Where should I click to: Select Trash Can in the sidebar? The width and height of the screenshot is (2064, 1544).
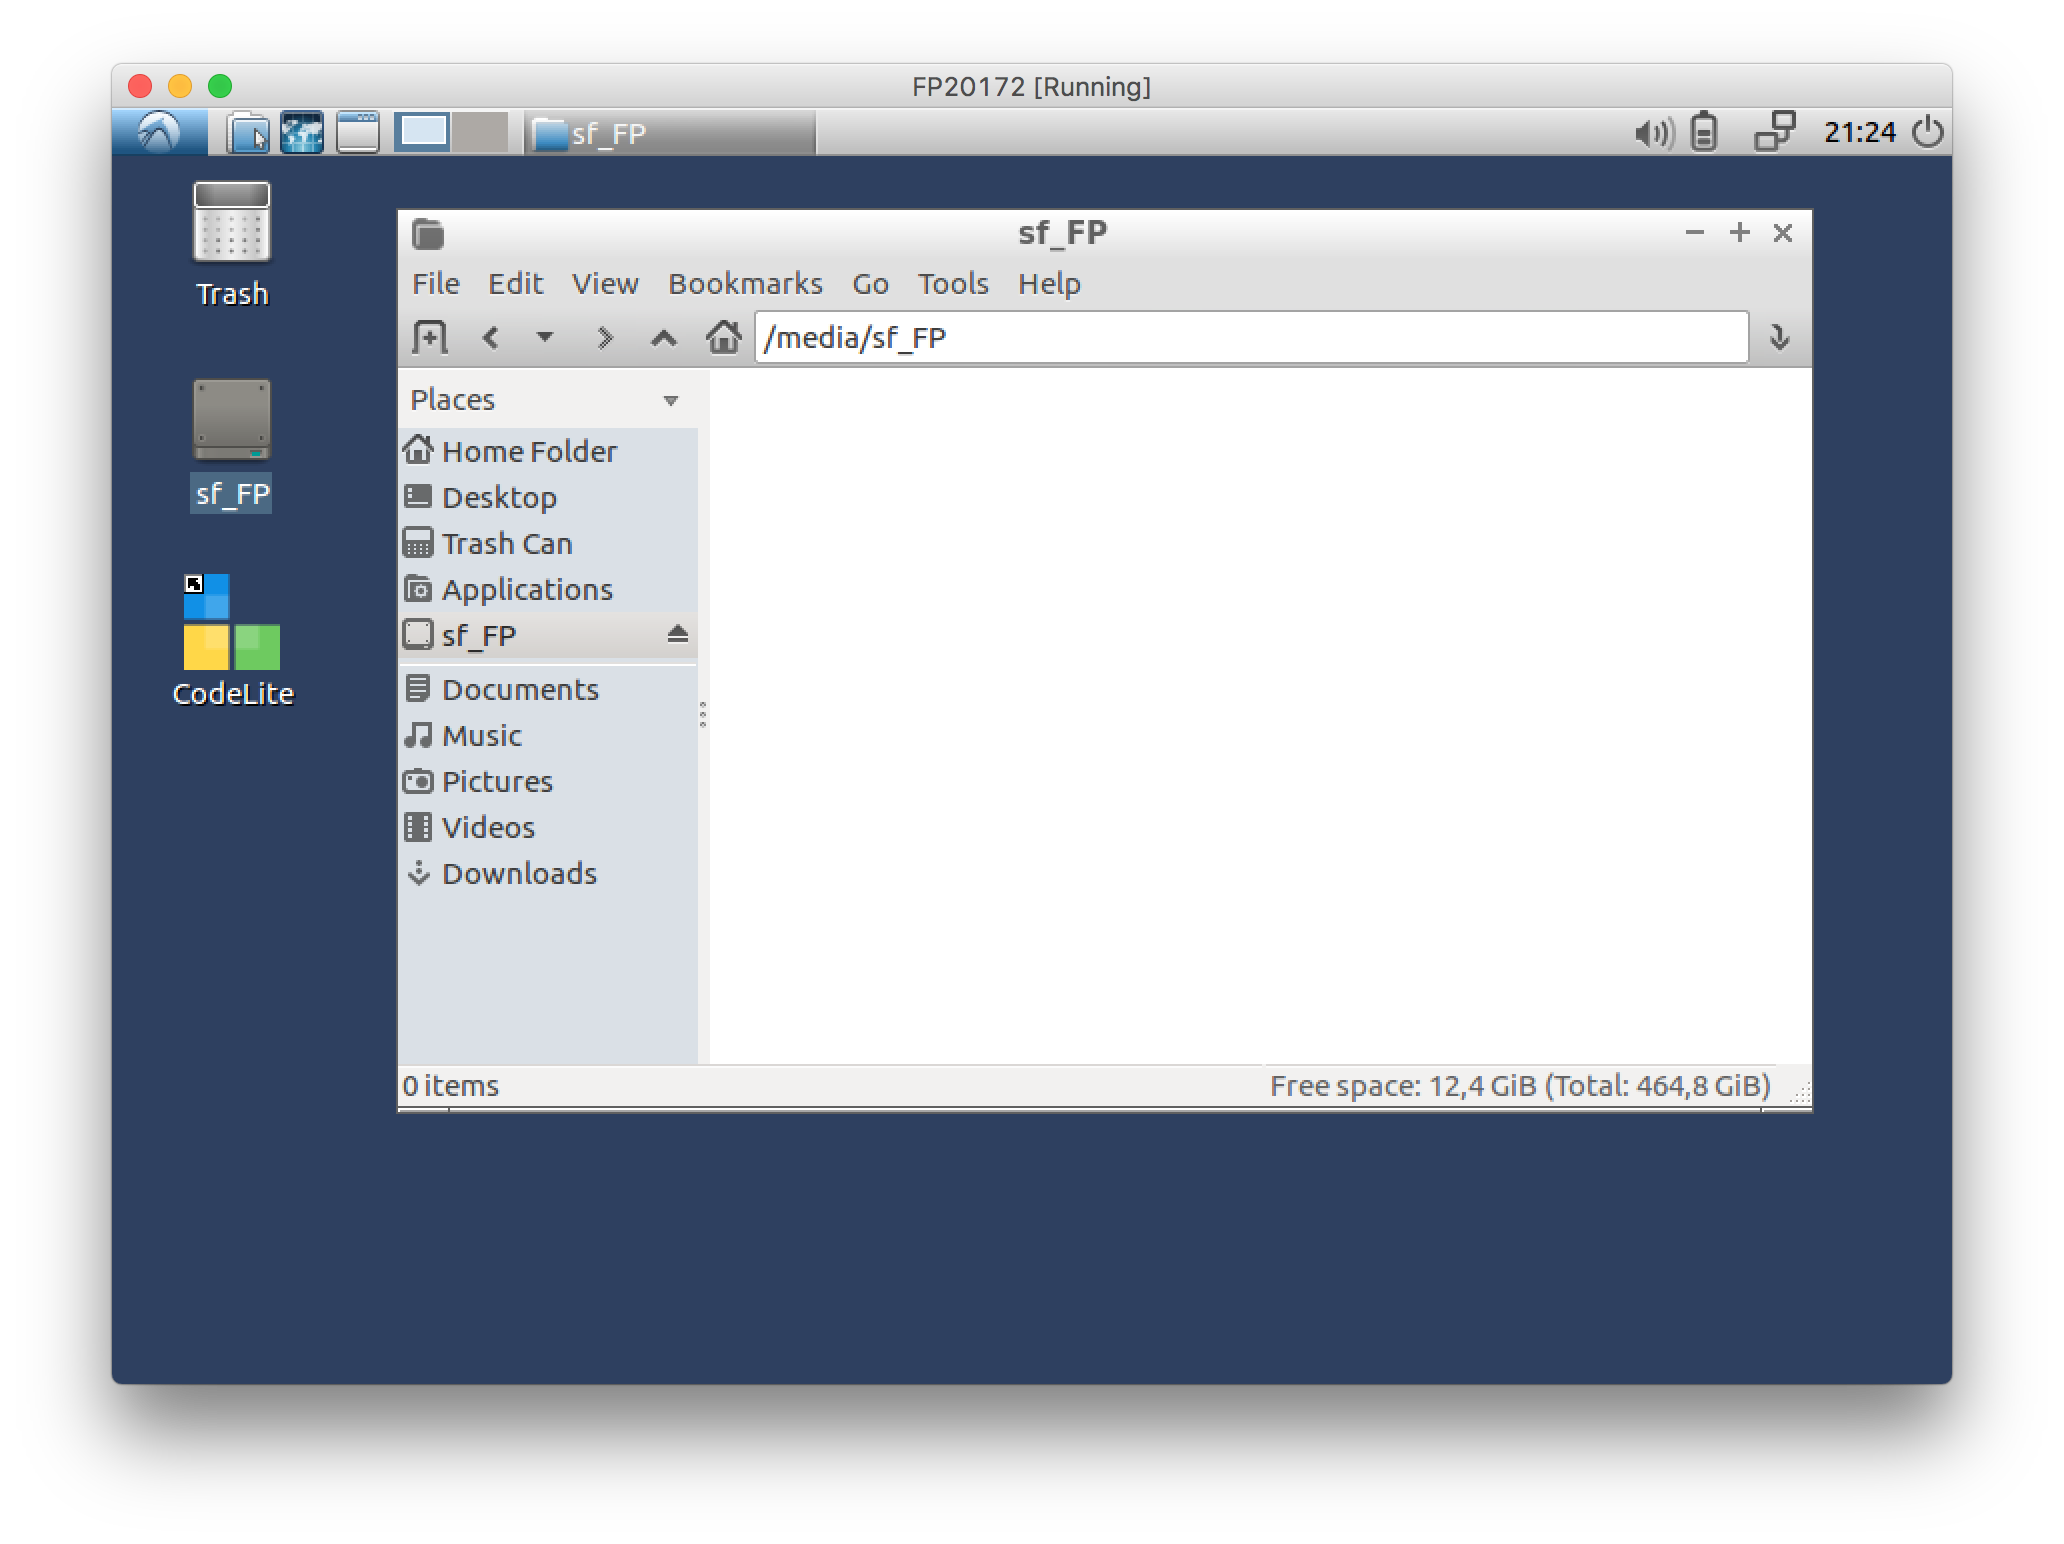point(506,543)
